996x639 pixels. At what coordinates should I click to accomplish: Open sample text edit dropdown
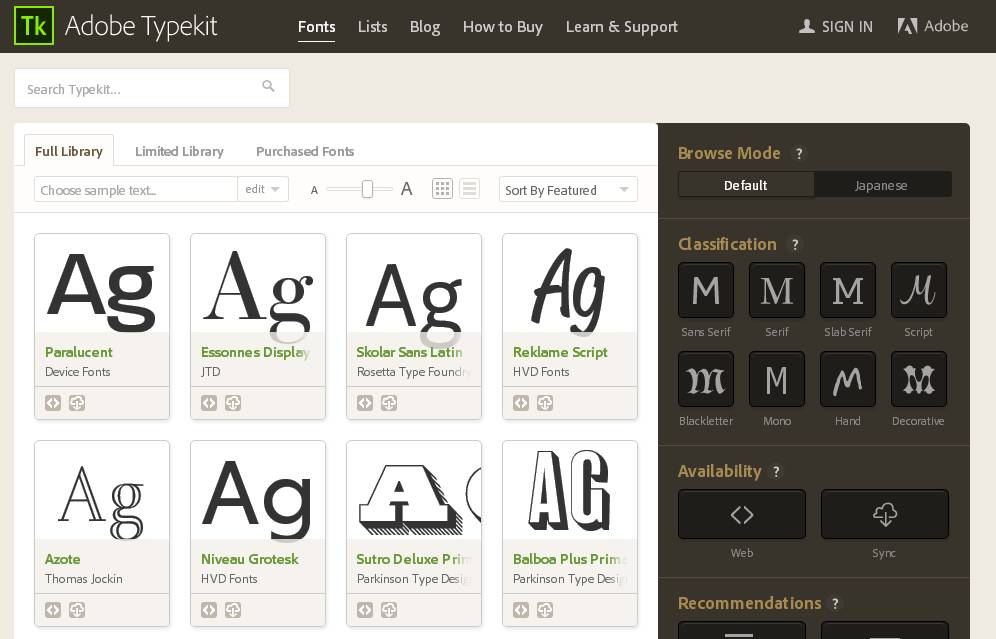tap(263, 189)
